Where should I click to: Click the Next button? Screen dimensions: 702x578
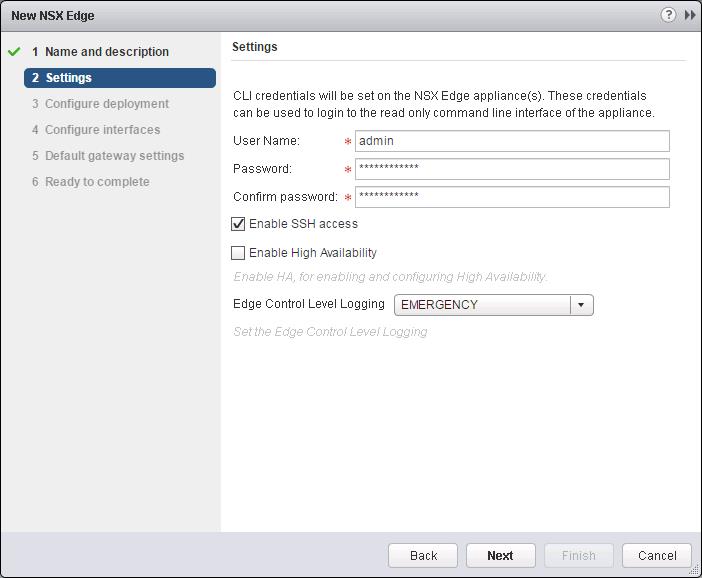(501, 556)
